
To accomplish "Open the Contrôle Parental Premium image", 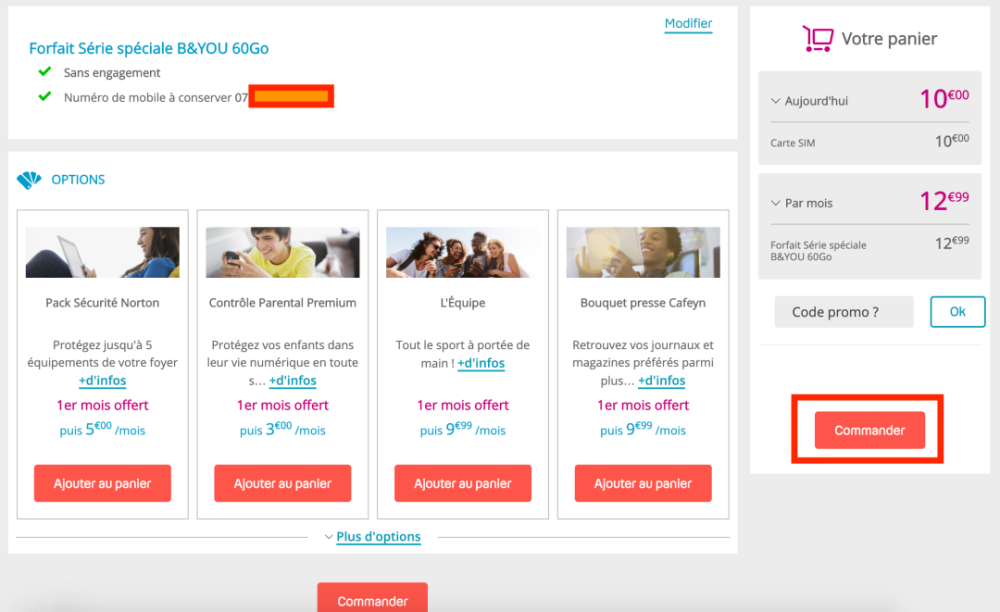I will (283, 252).
